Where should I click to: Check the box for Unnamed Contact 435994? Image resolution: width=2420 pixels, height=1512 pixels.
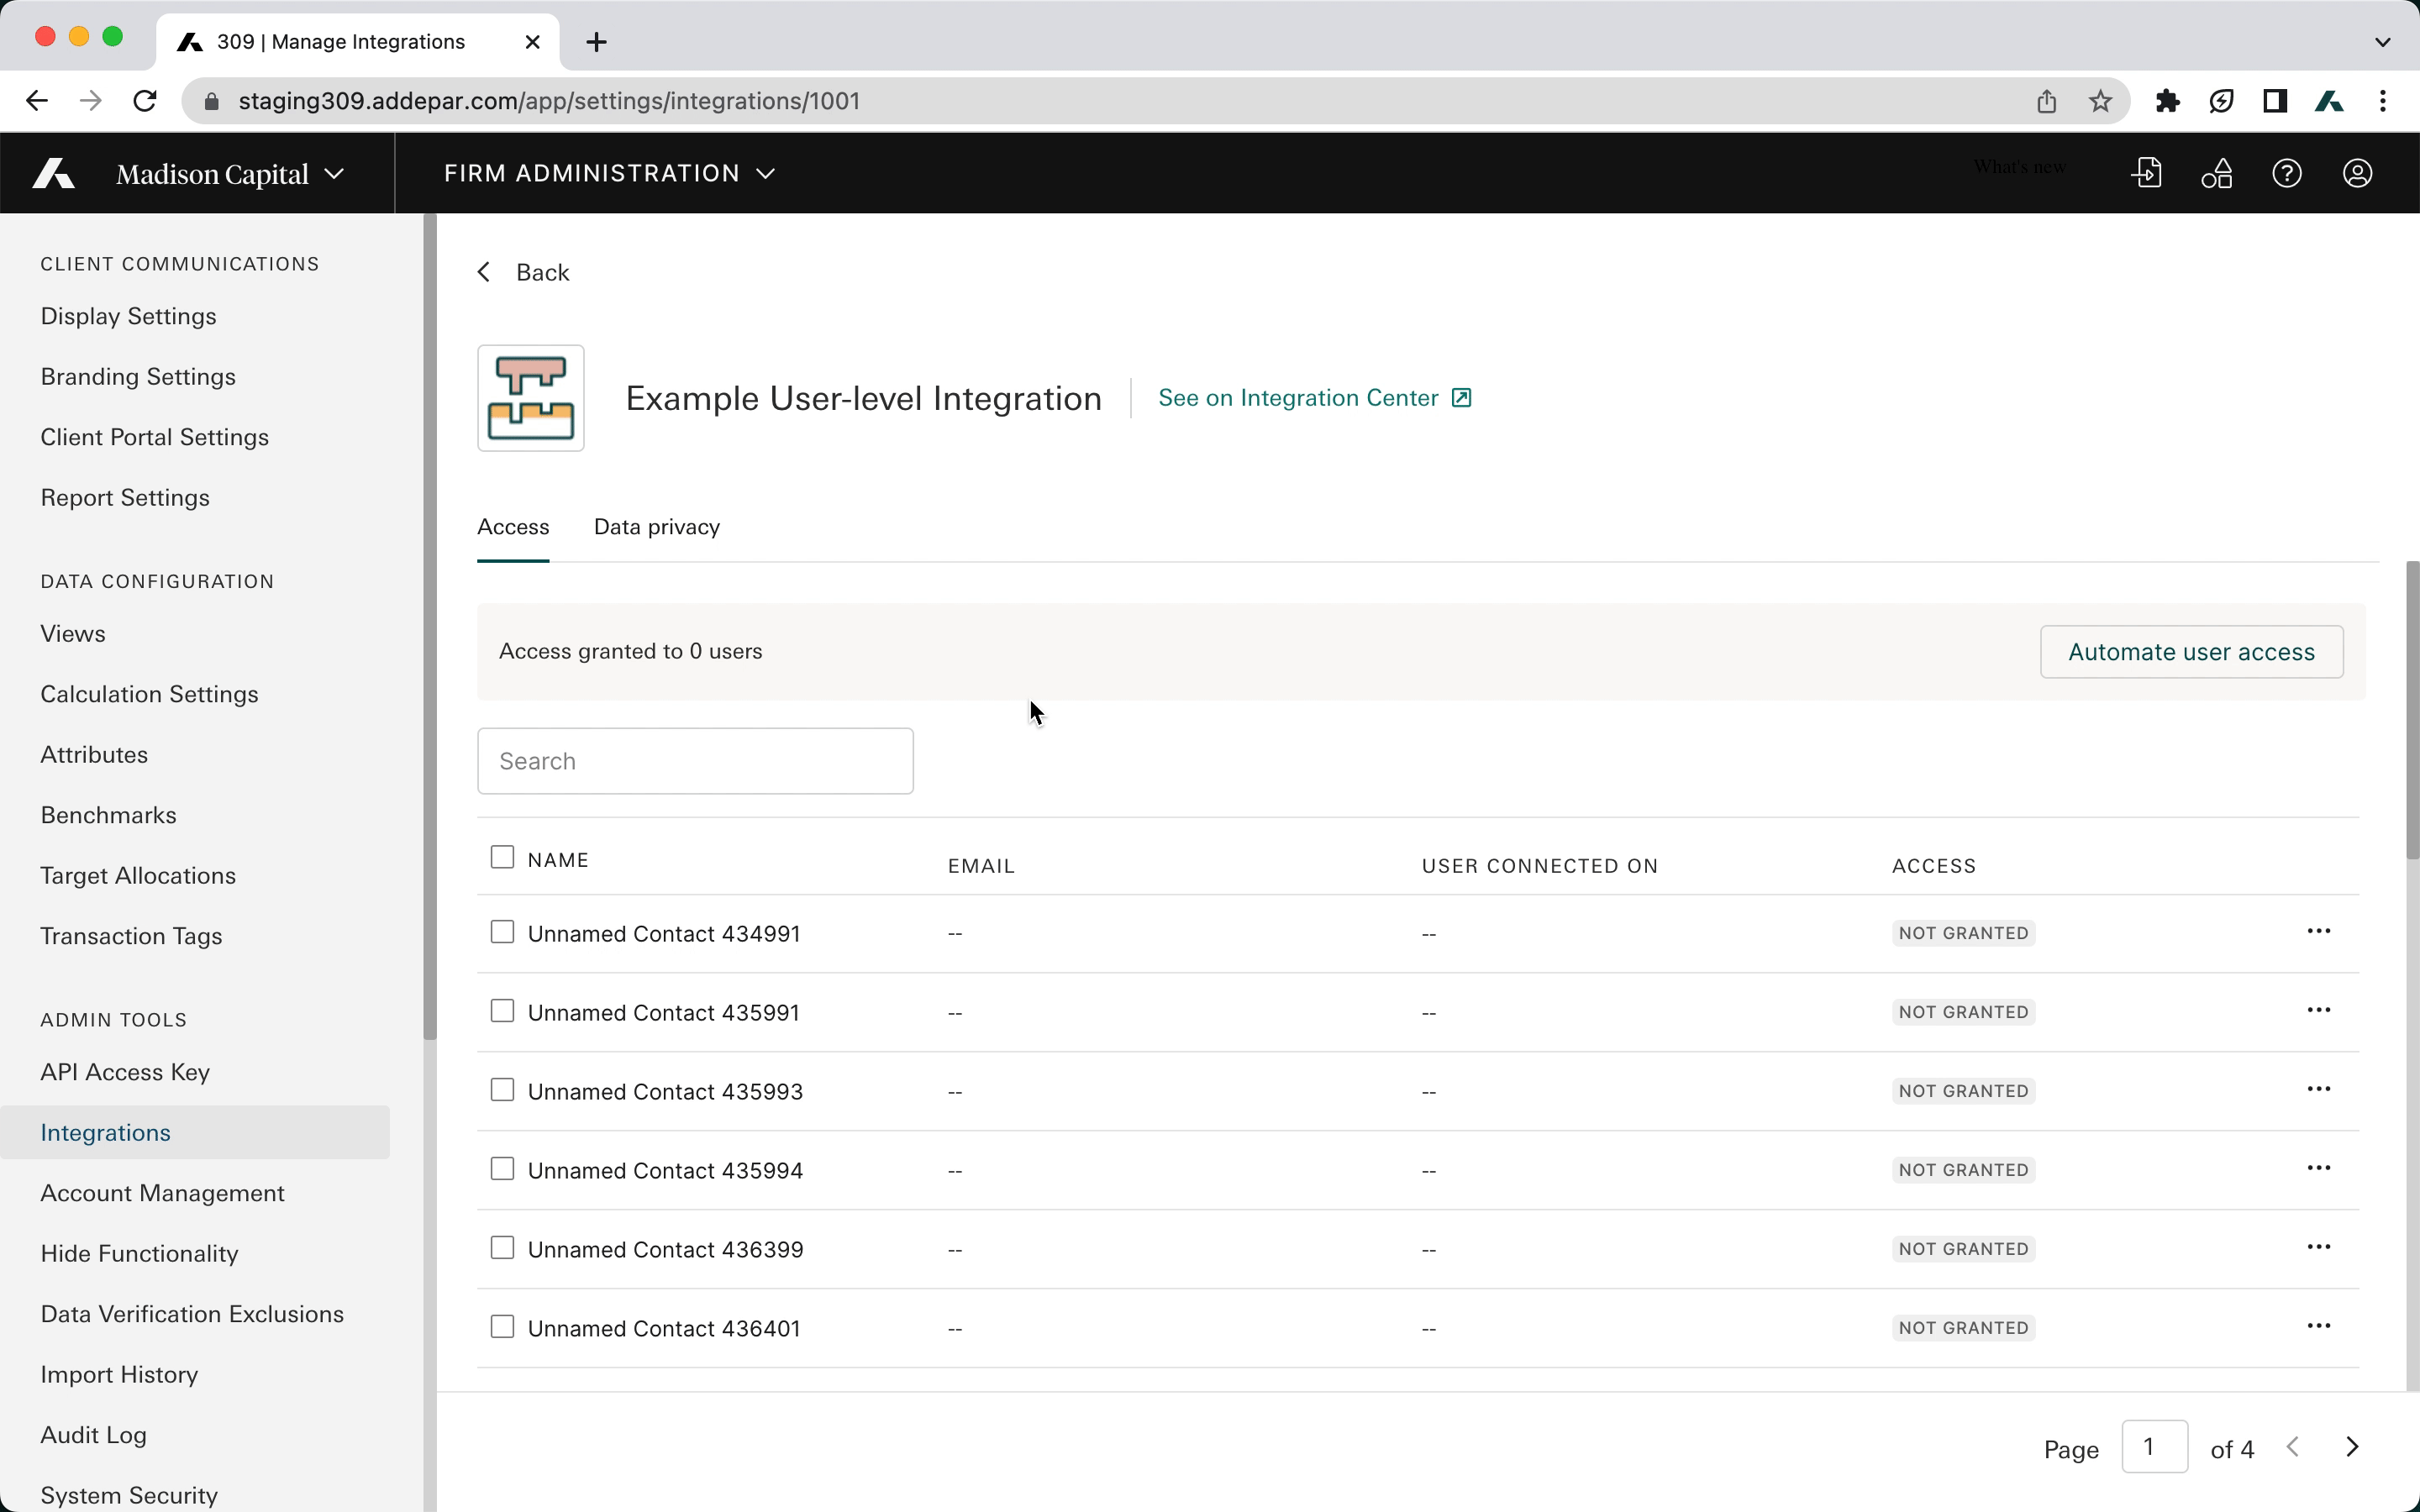pos(502,1169)
